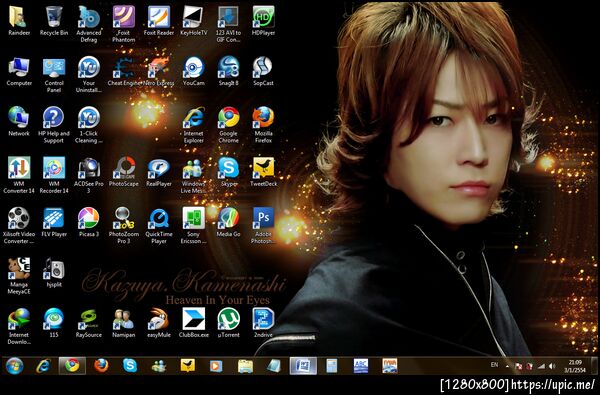Launch Your Uninstaller shortcut
Screen dimensions: 600x395
pos(89,74)
